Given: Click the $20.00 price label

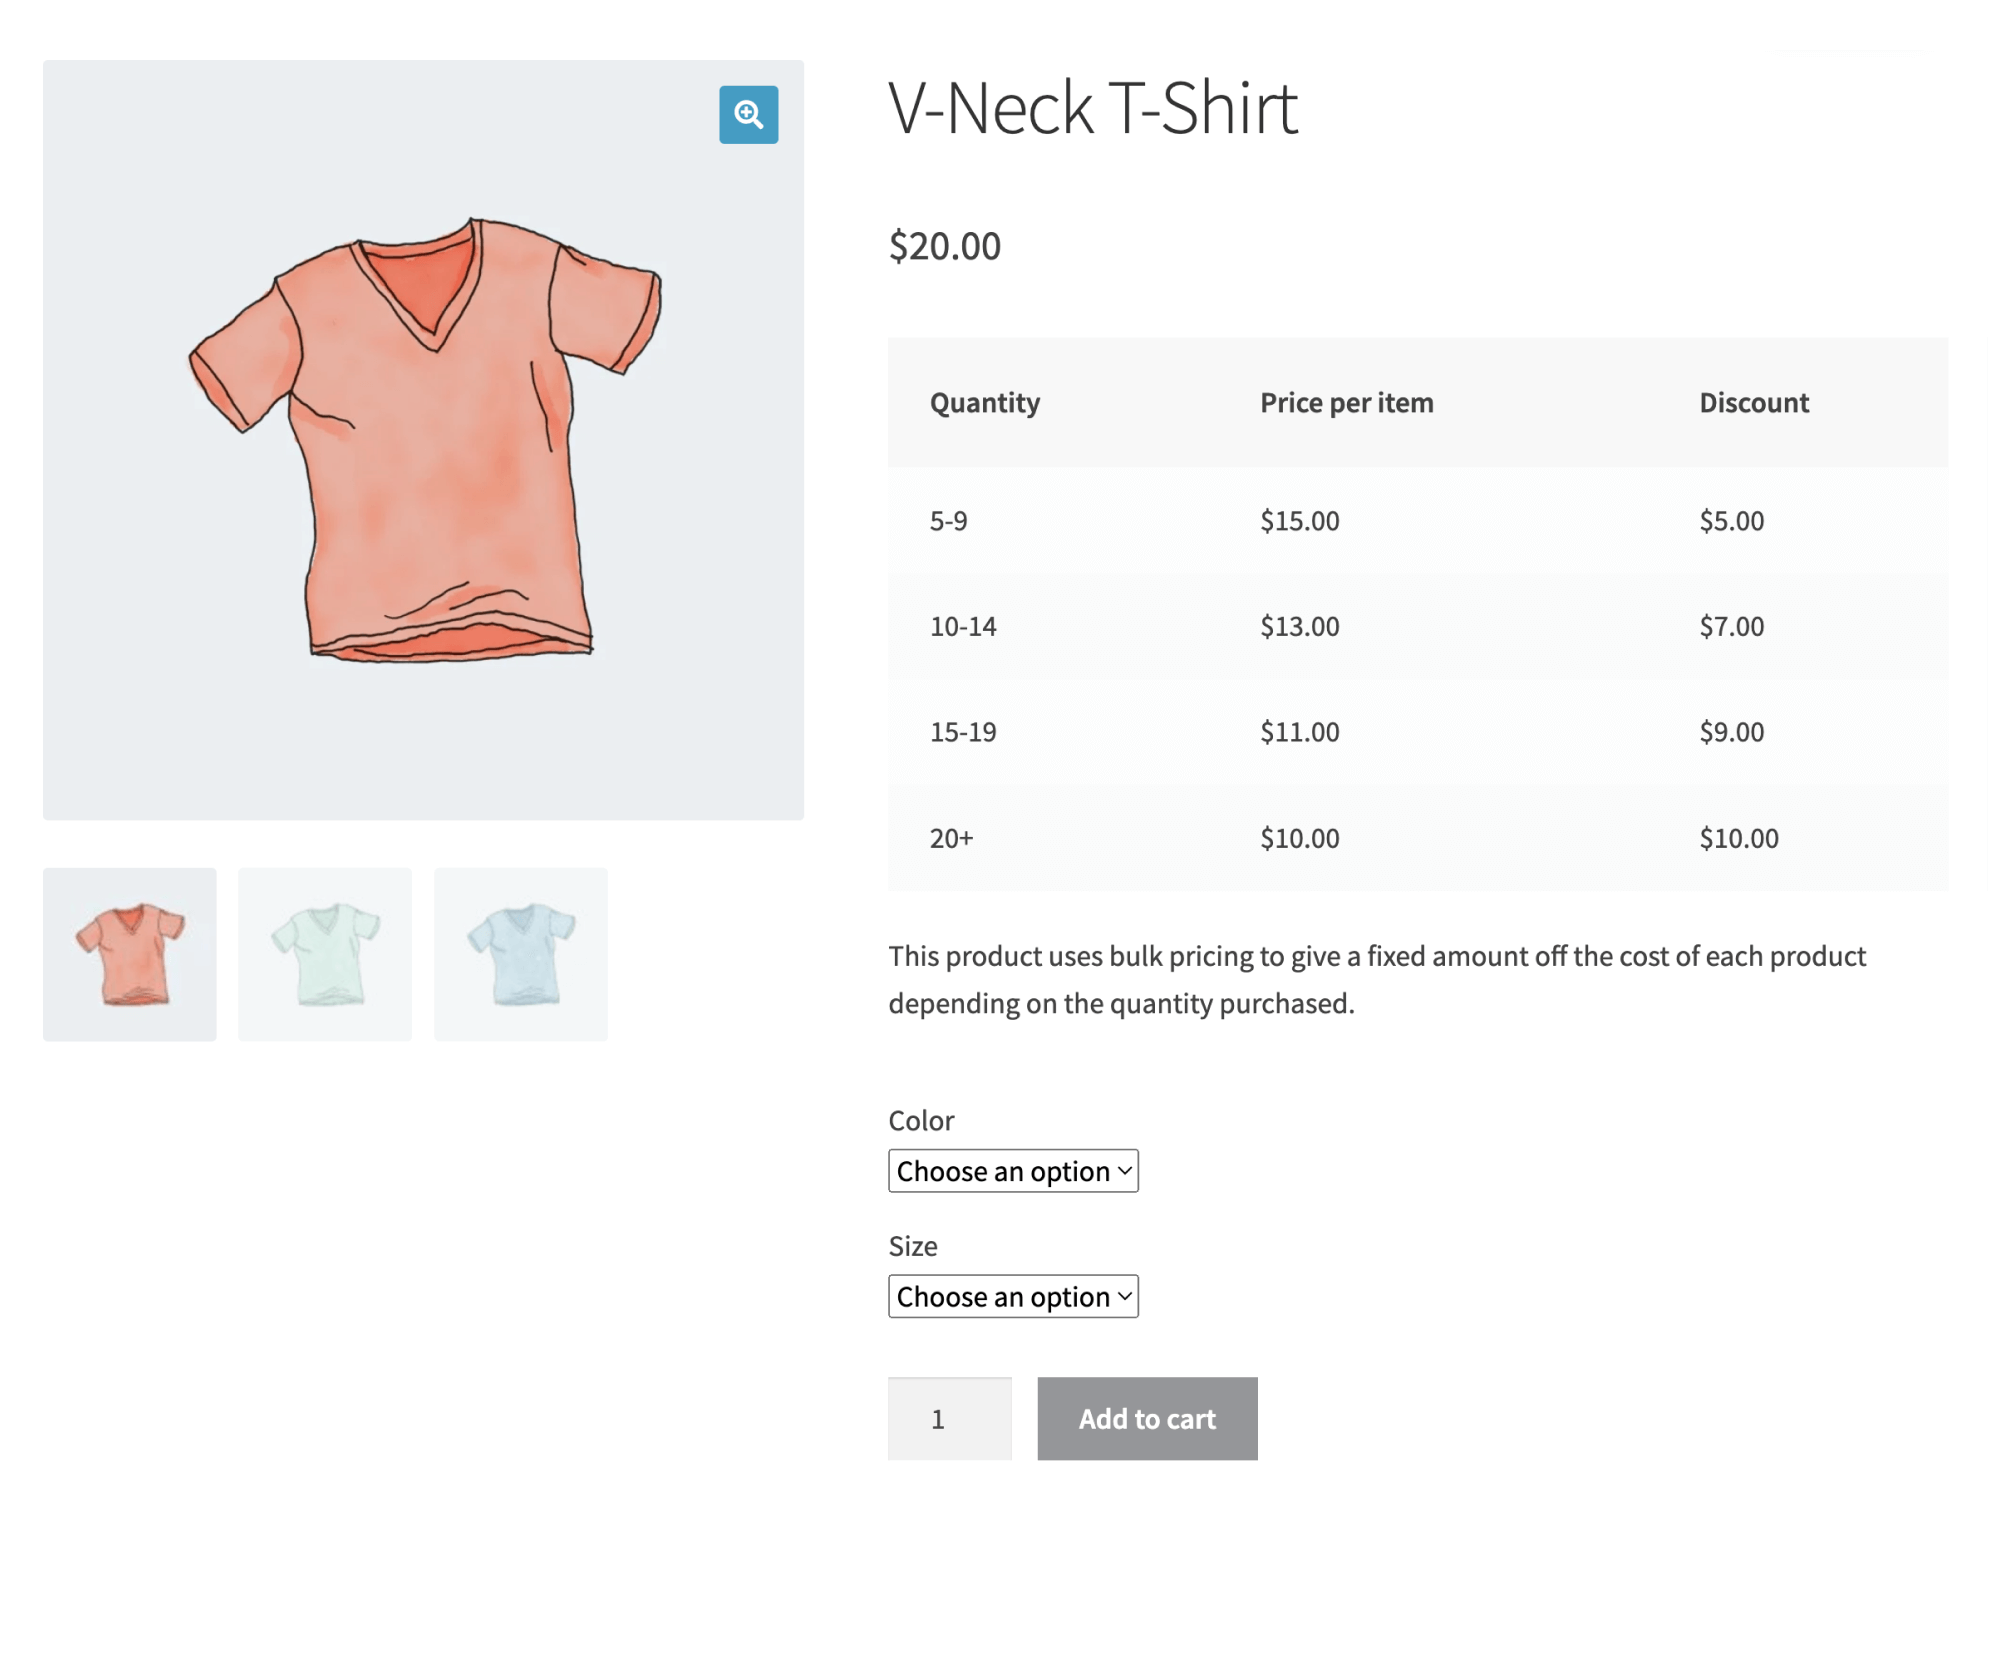Looking at the screenshot, I should click(943, 246).
